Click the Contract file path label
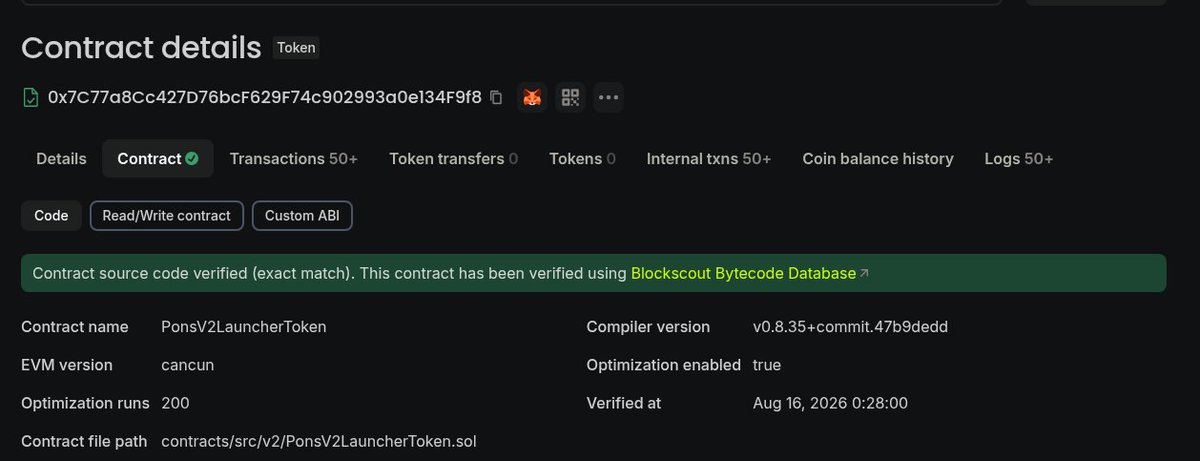This screenshot has height=461, width=1200. point(84,441)
